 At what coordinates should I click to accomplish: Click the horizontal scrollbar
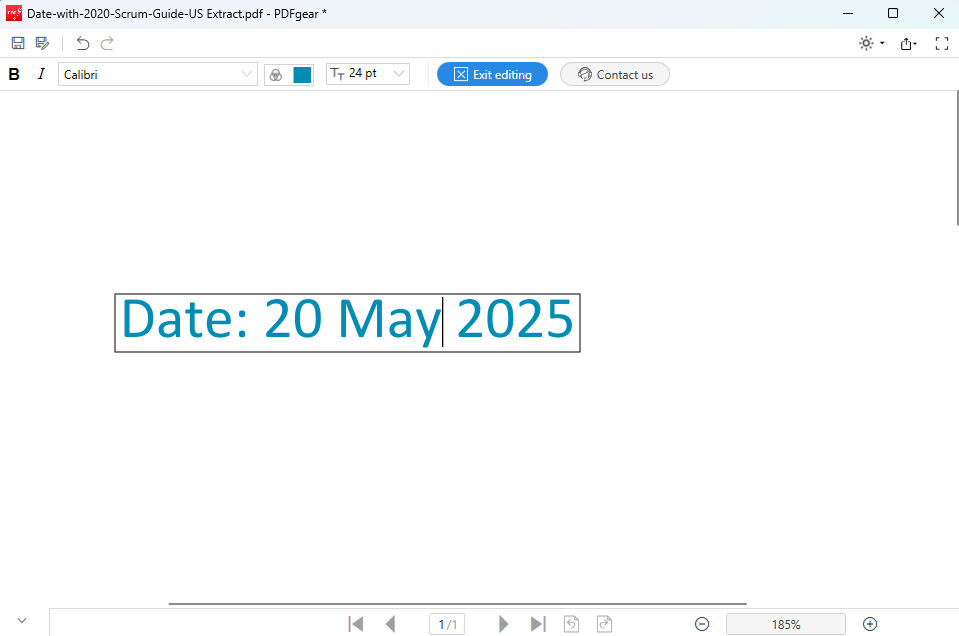[x=457, y=604]
